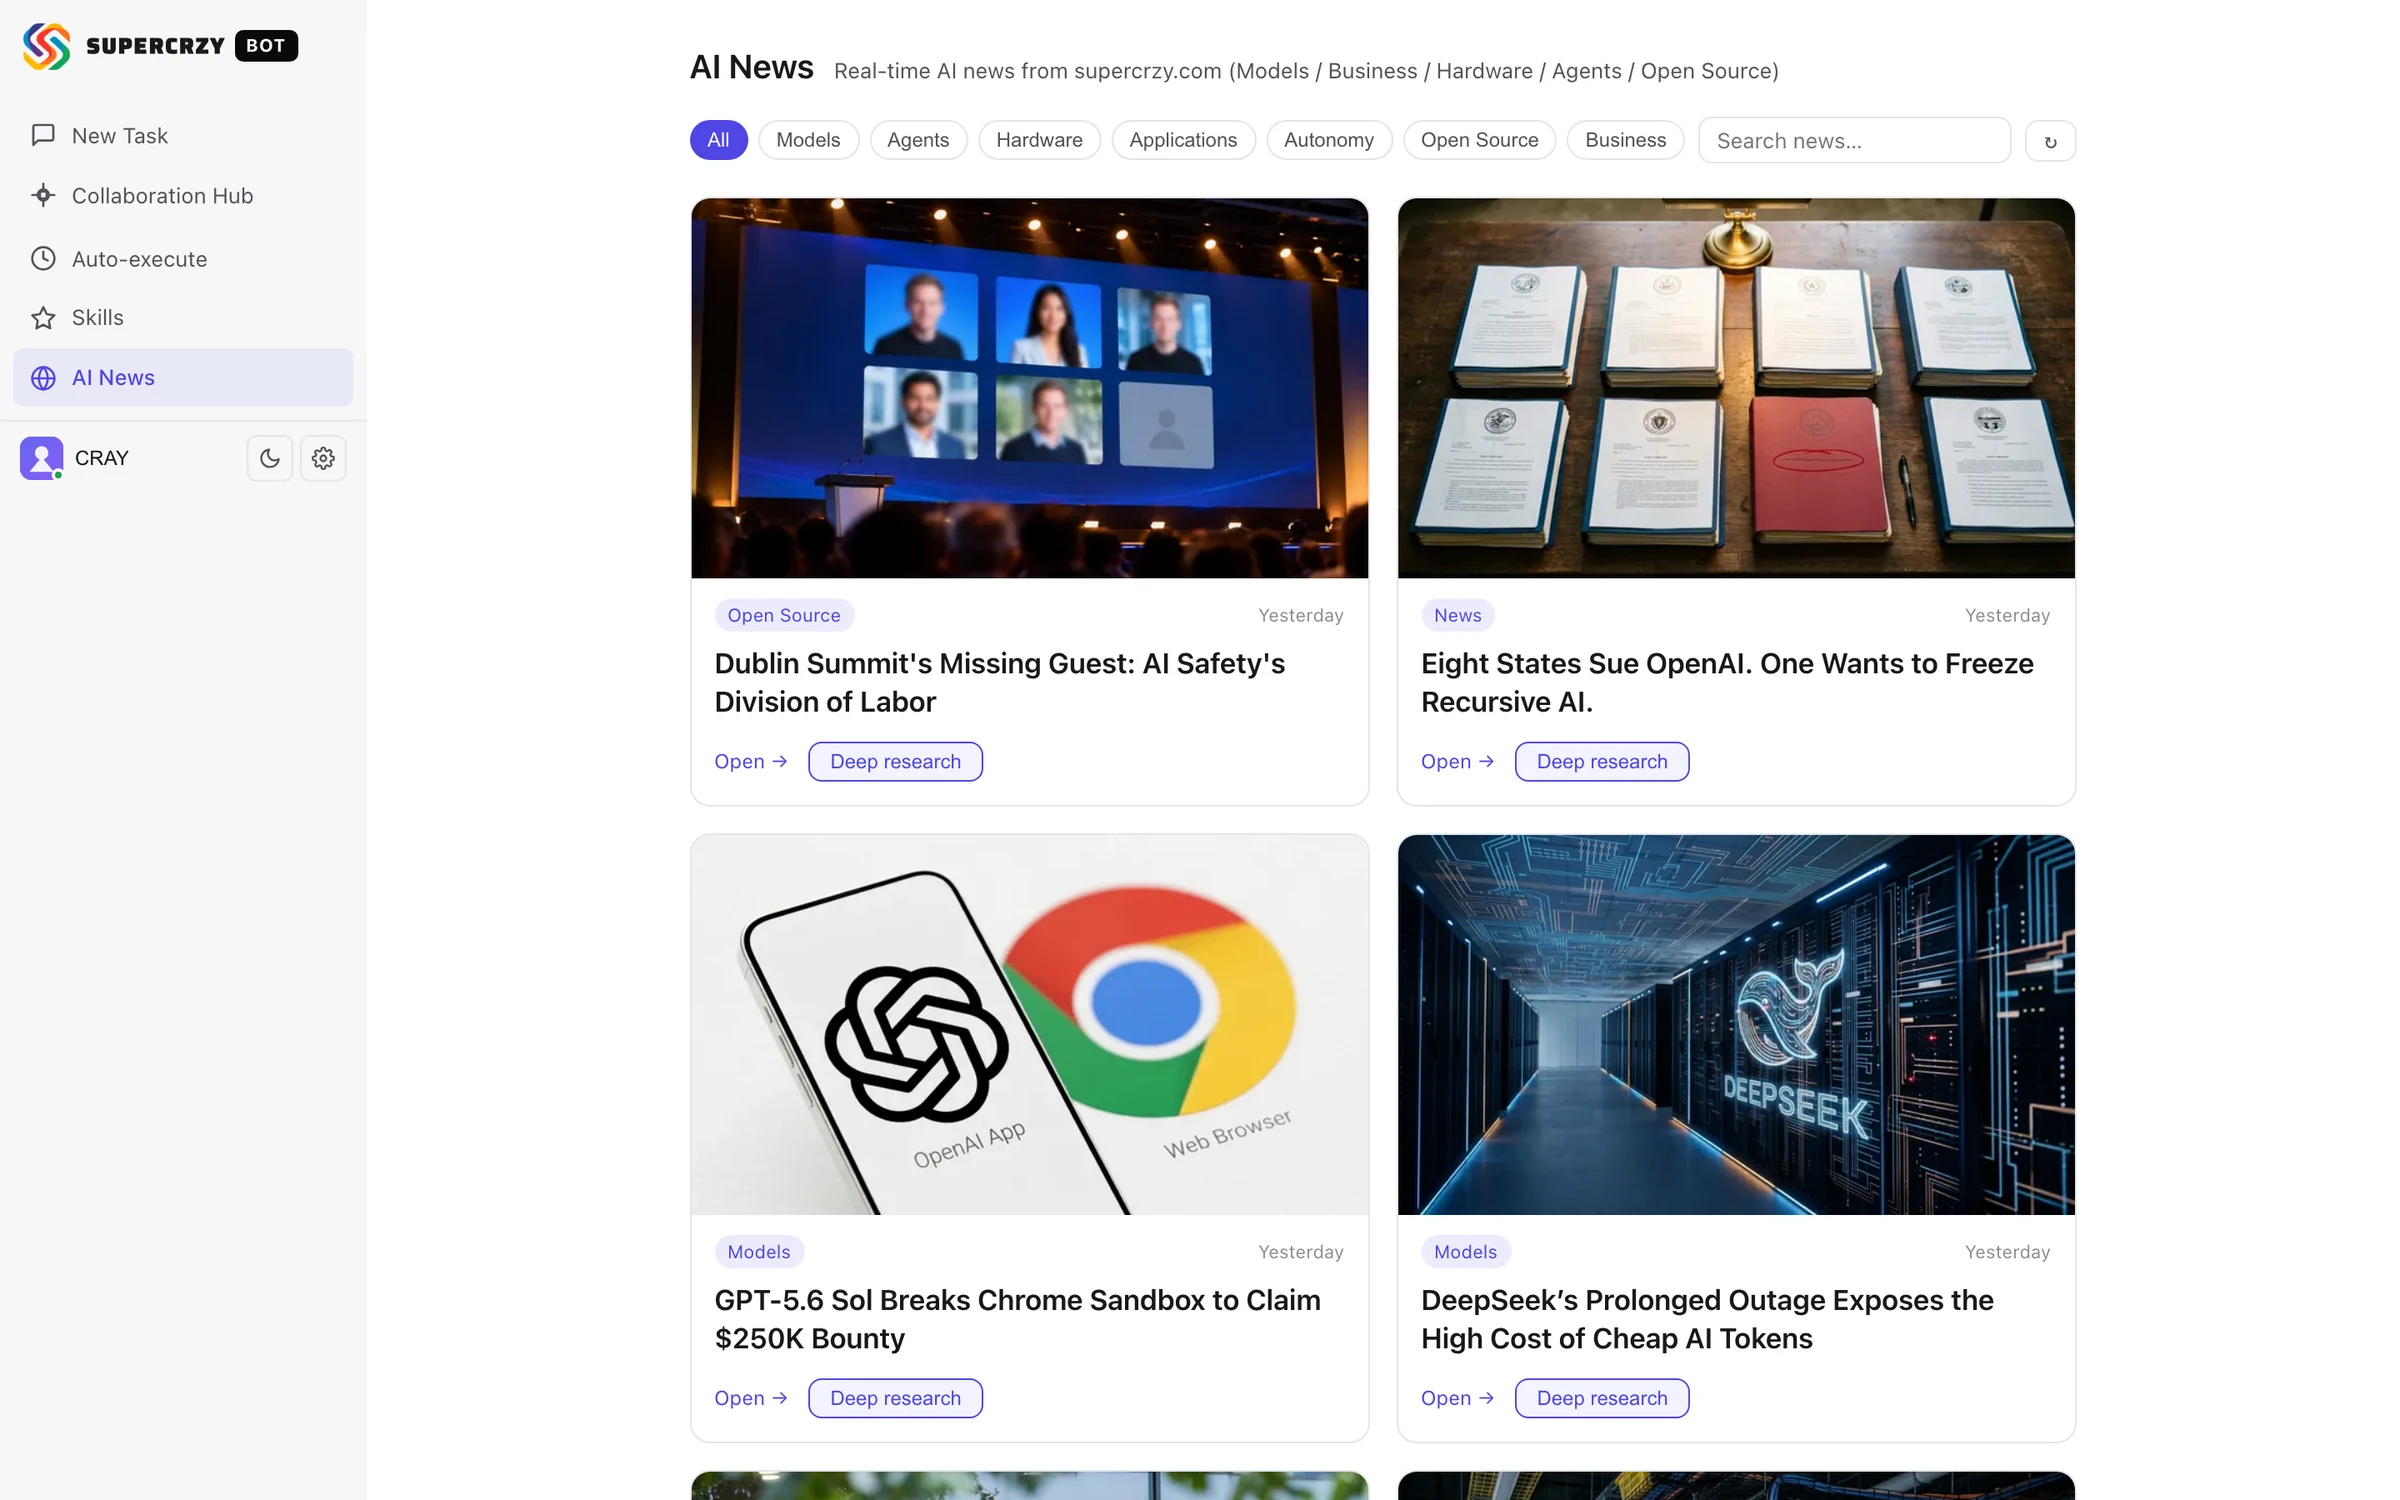
Task: Click the Supercrzy swirl logo icon
Action: point(46,46)
